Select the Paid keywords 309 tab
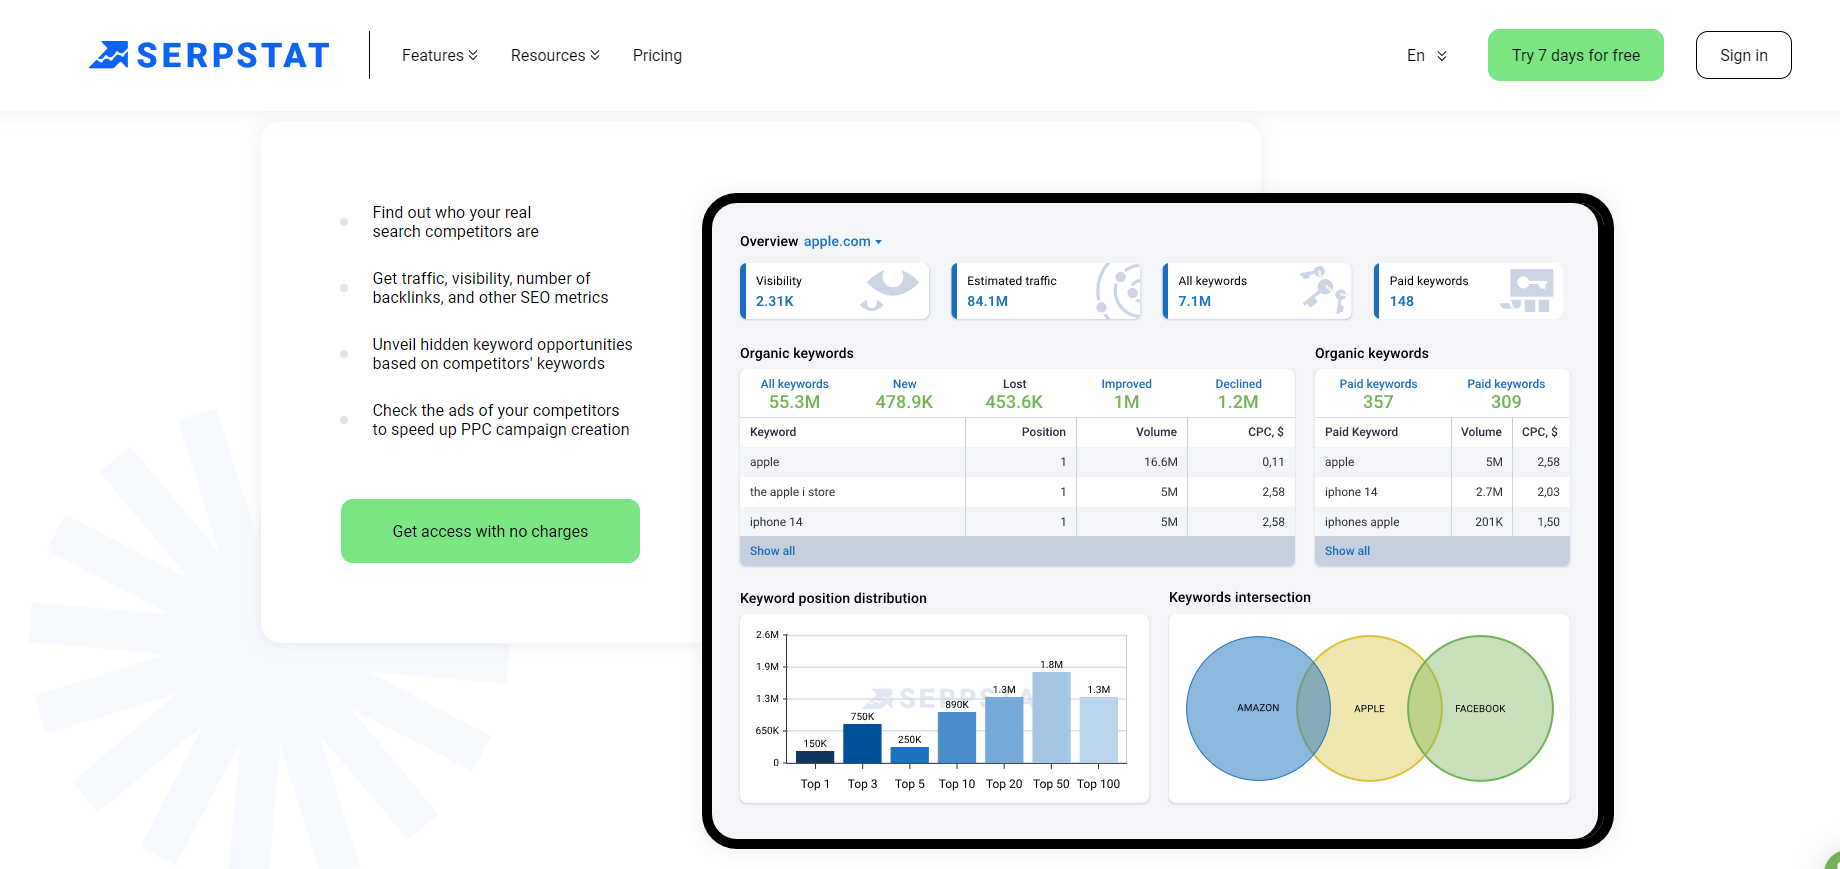This screenshot has height=869, width=1840. click(x=1506, y=394)
